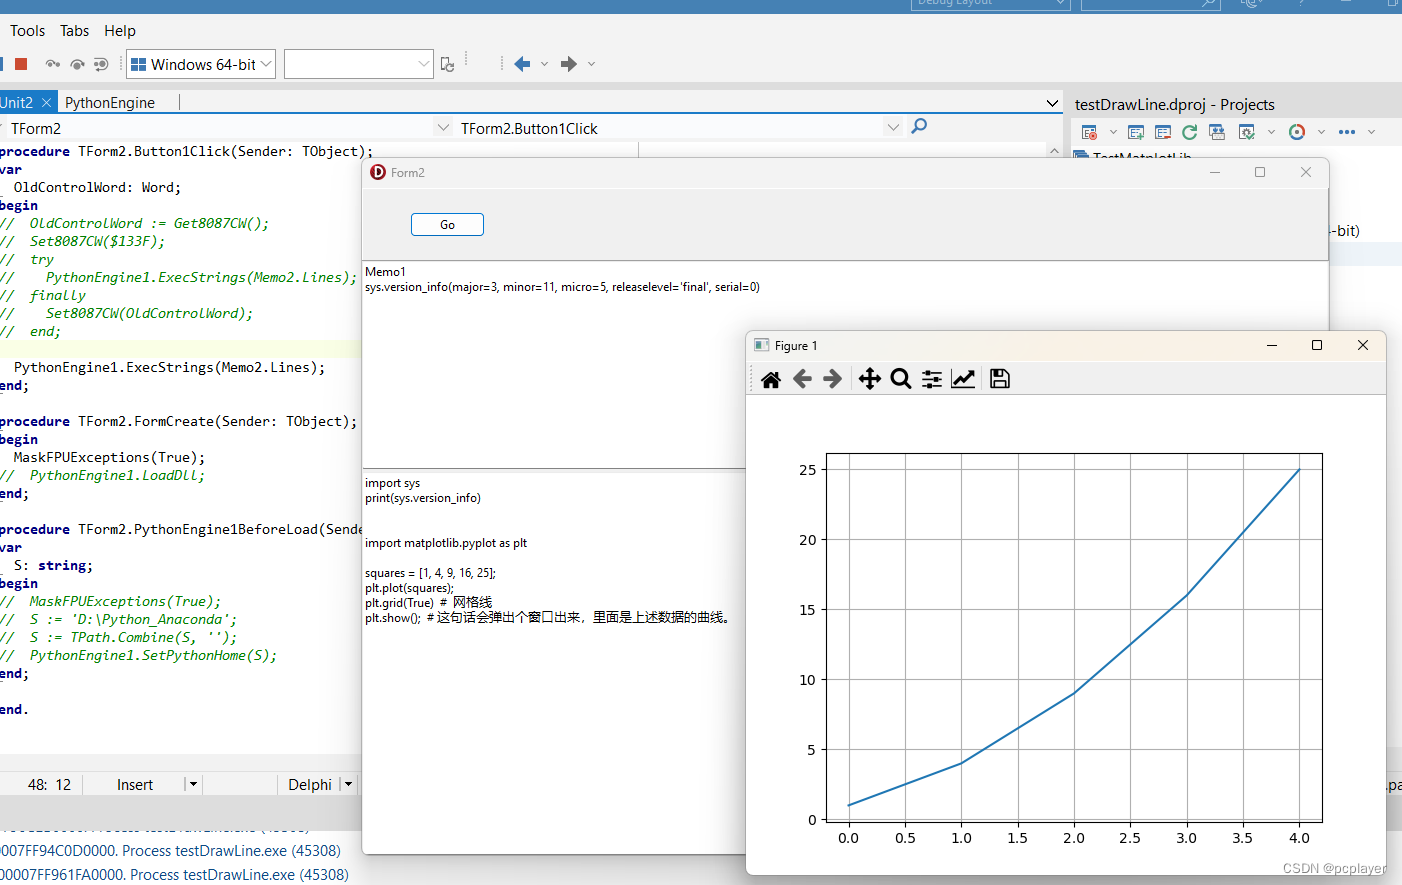Navigate forward with gray right arrow
This screenshot has height=885, width=1402.
click(x=569, y=64)
